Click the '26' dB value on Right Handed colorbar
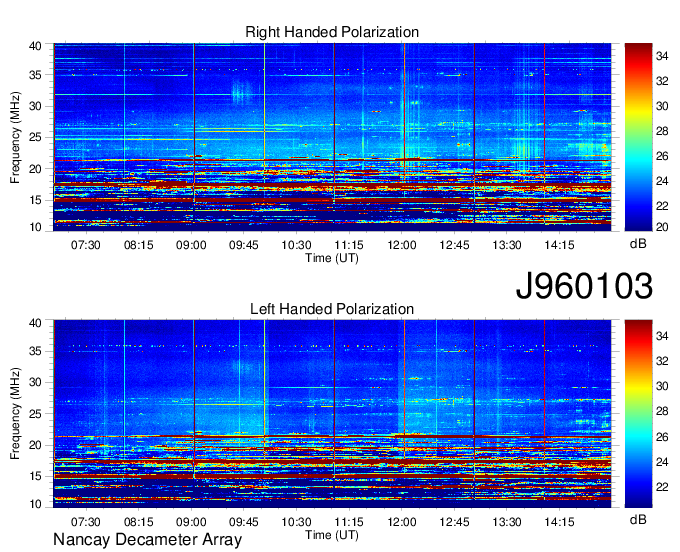The height and width of the screenshot is (552, 680). point(662,156)
